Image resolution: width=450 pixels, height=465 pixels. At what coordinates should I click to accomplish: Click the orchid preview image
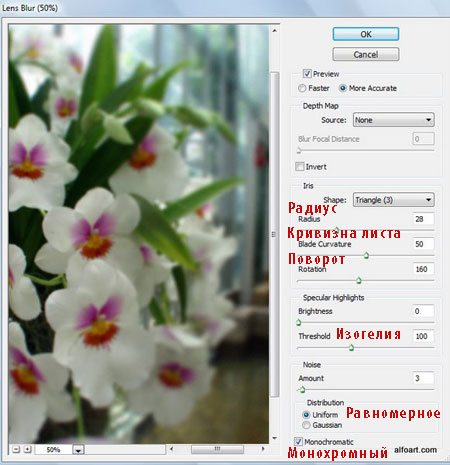[x=139, y=233]
